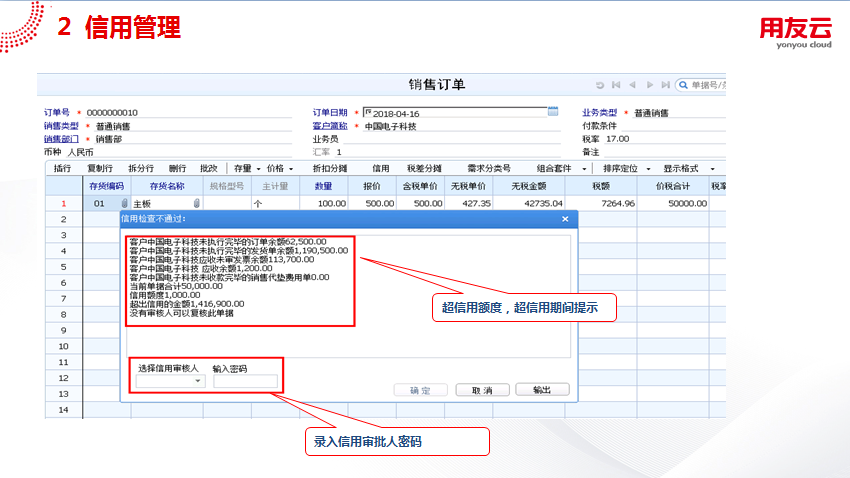Click 拆分行 in the row toolbar
Screen dimensions: 850x478
point(141,169)
